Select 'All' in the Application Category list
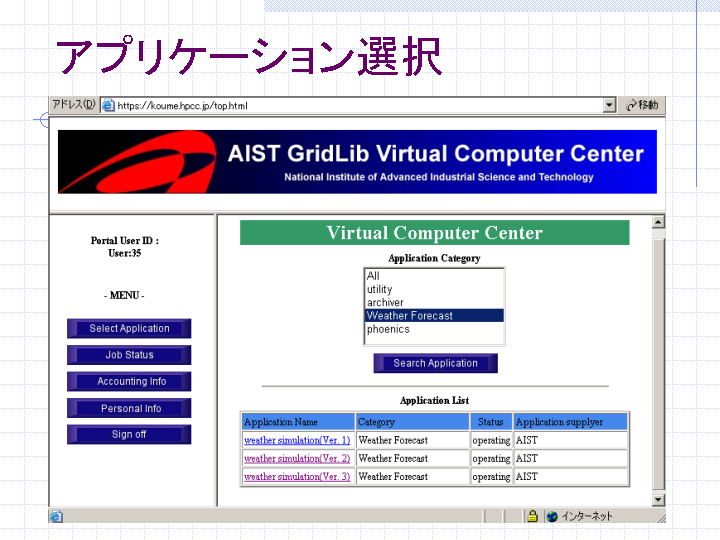This screenshot has width=720, height=540. pos(434,276)
